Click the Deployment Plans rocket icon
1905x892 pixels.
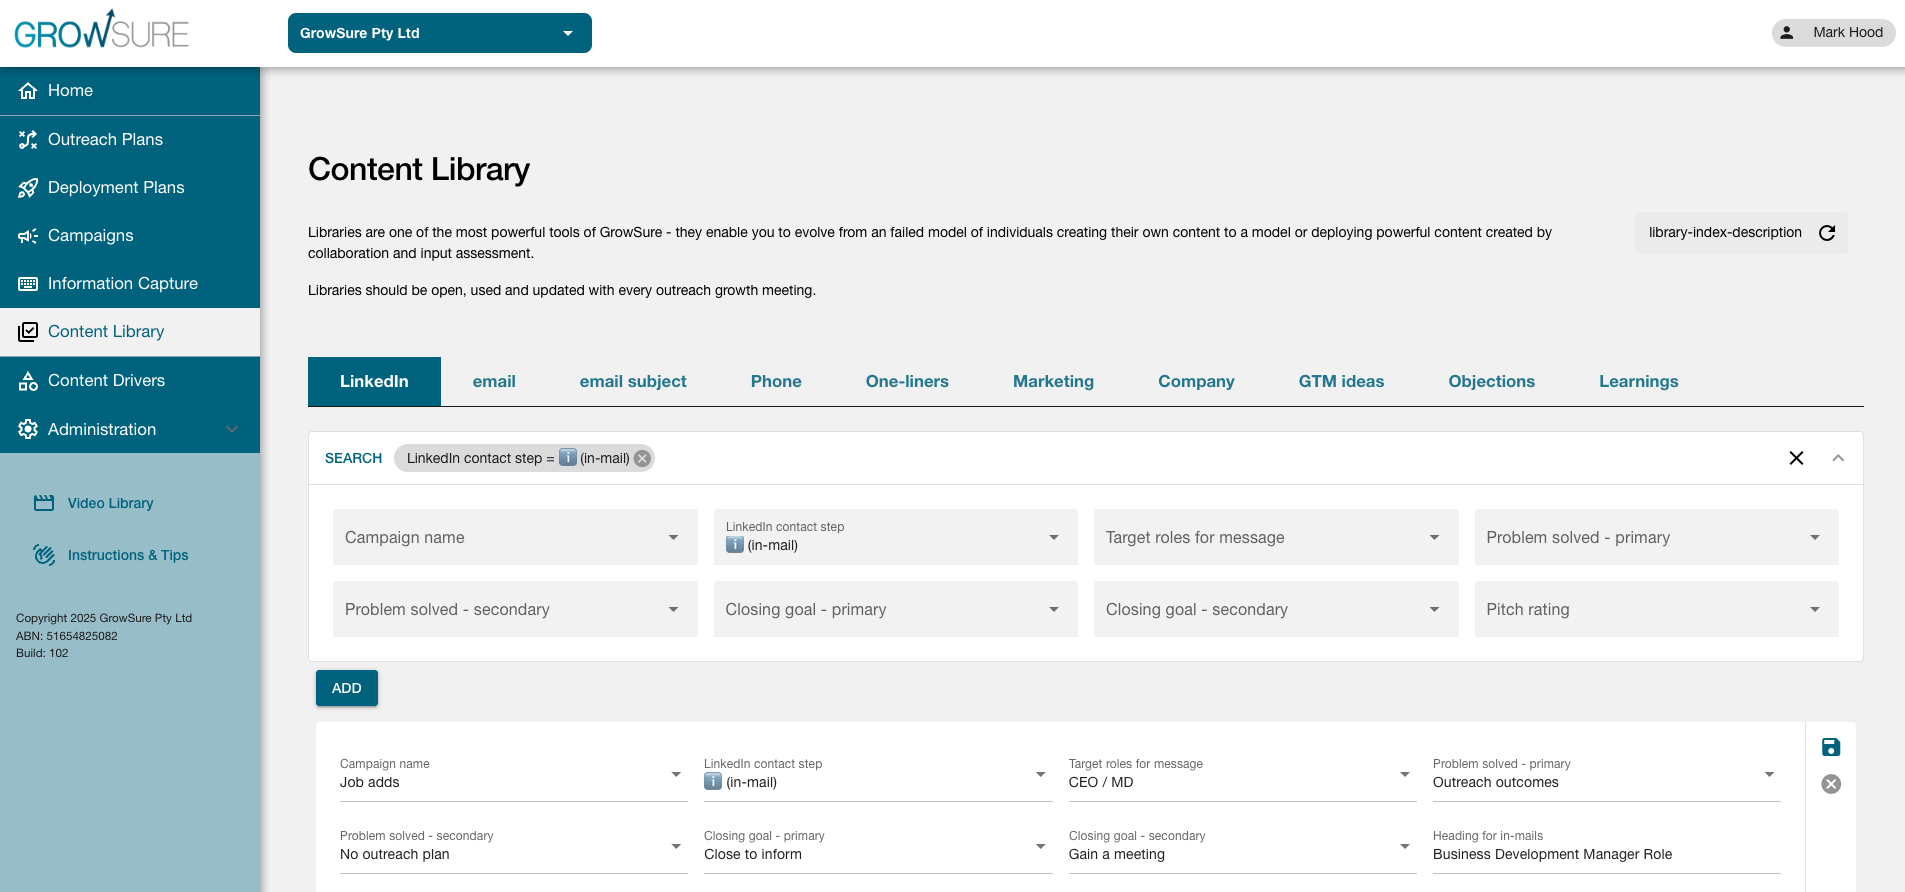[28, 188]
